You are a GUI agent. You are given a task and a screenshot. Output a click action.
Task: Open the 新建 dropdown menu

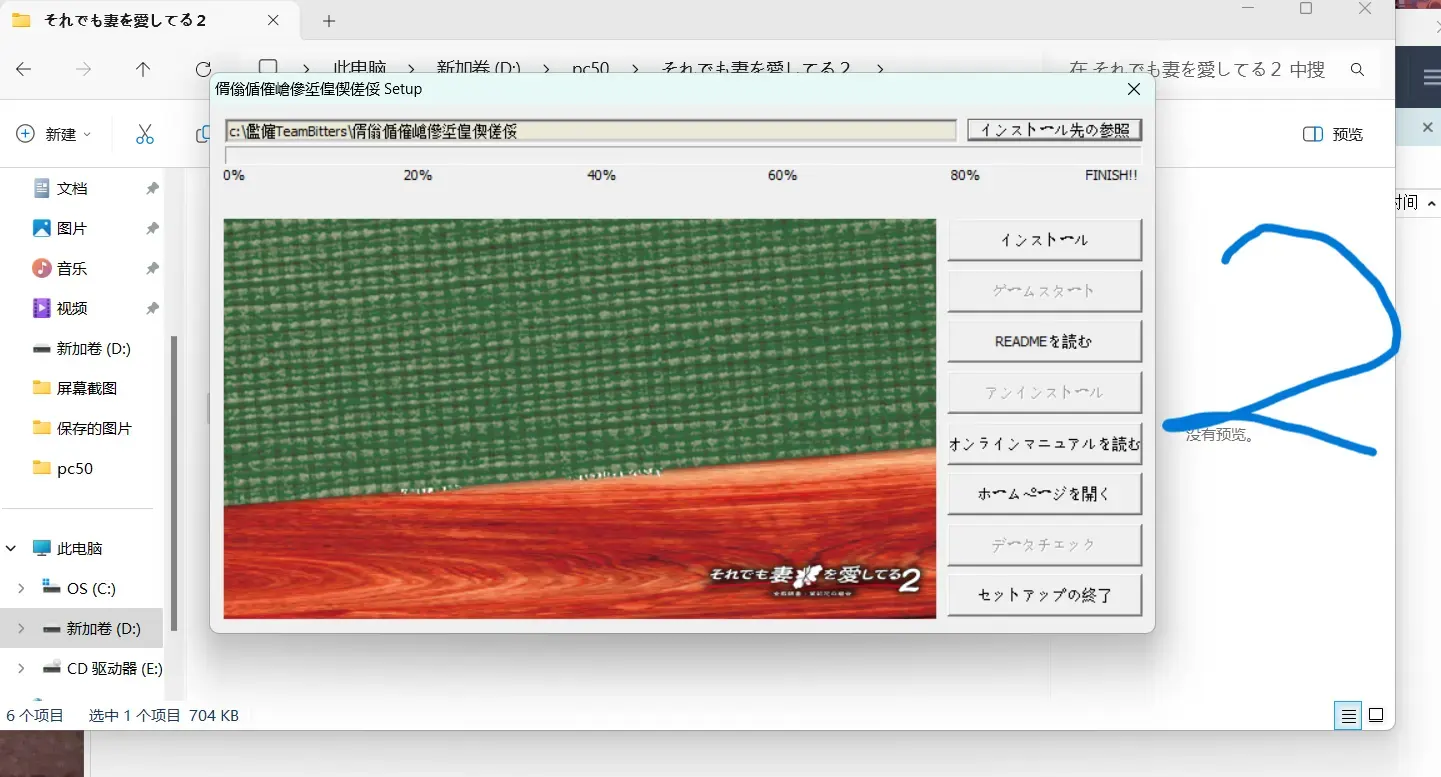(54, 134)
